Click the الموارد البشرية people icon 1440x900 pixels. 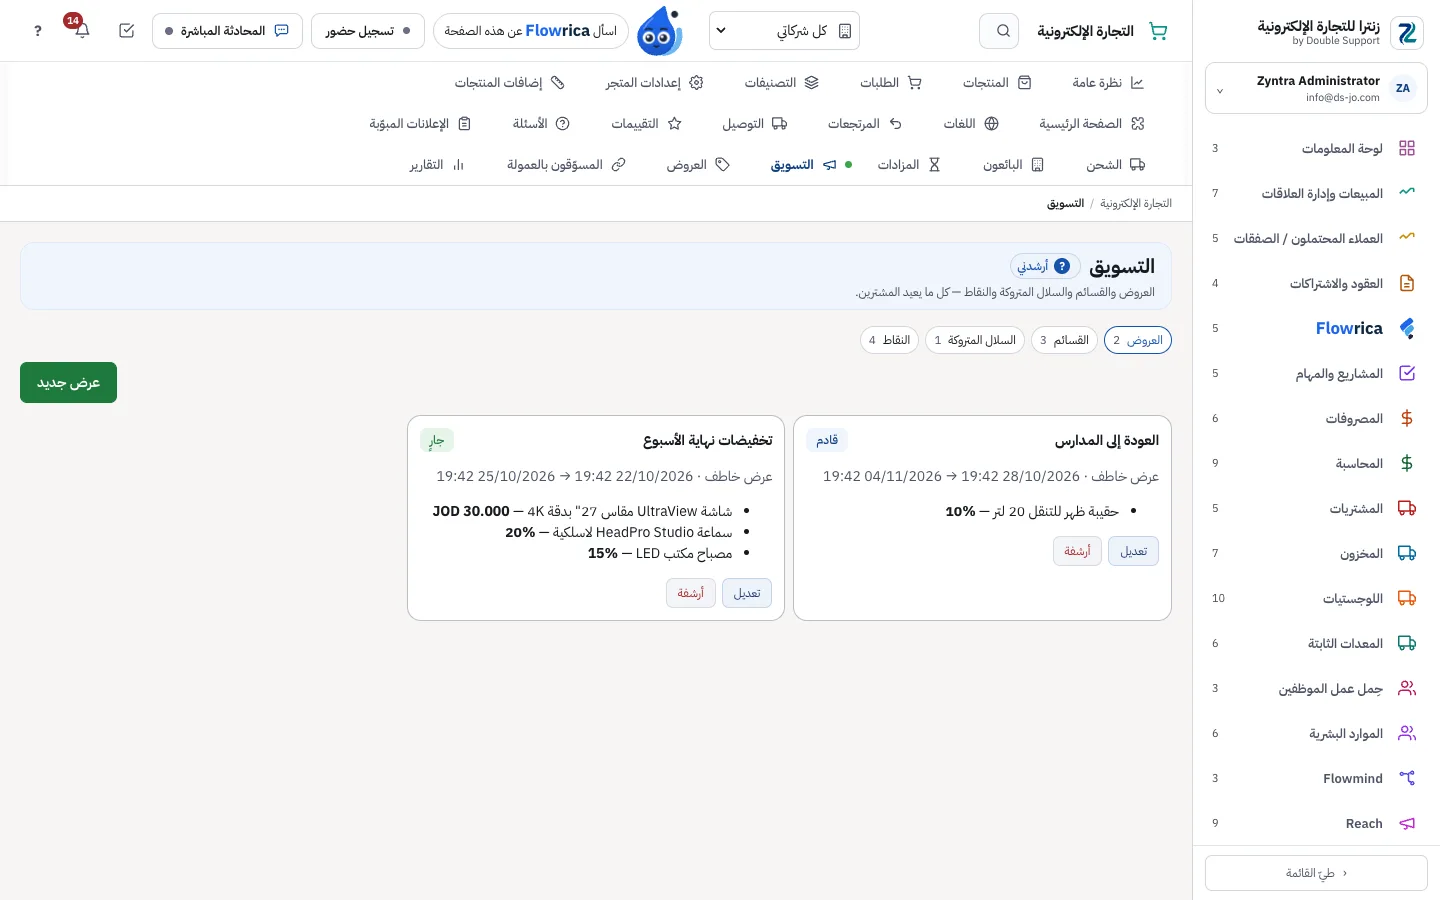point(1407,733)
